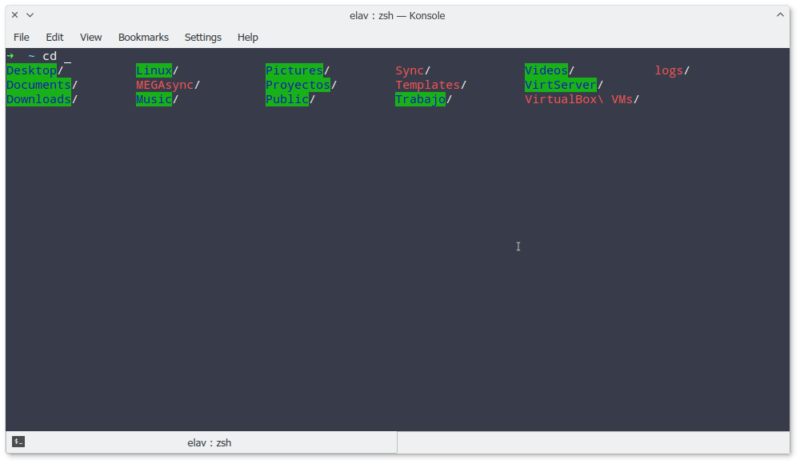Click the Music directory entry
800x464 pixels.
pyautogui.click(x=157, y=99)
